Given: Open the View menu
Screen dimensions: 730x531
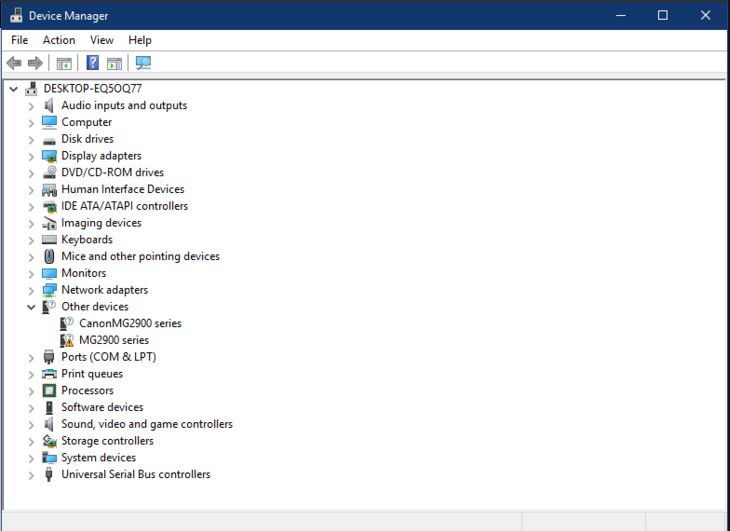Looking at the screenshot, I should [102, 40].
